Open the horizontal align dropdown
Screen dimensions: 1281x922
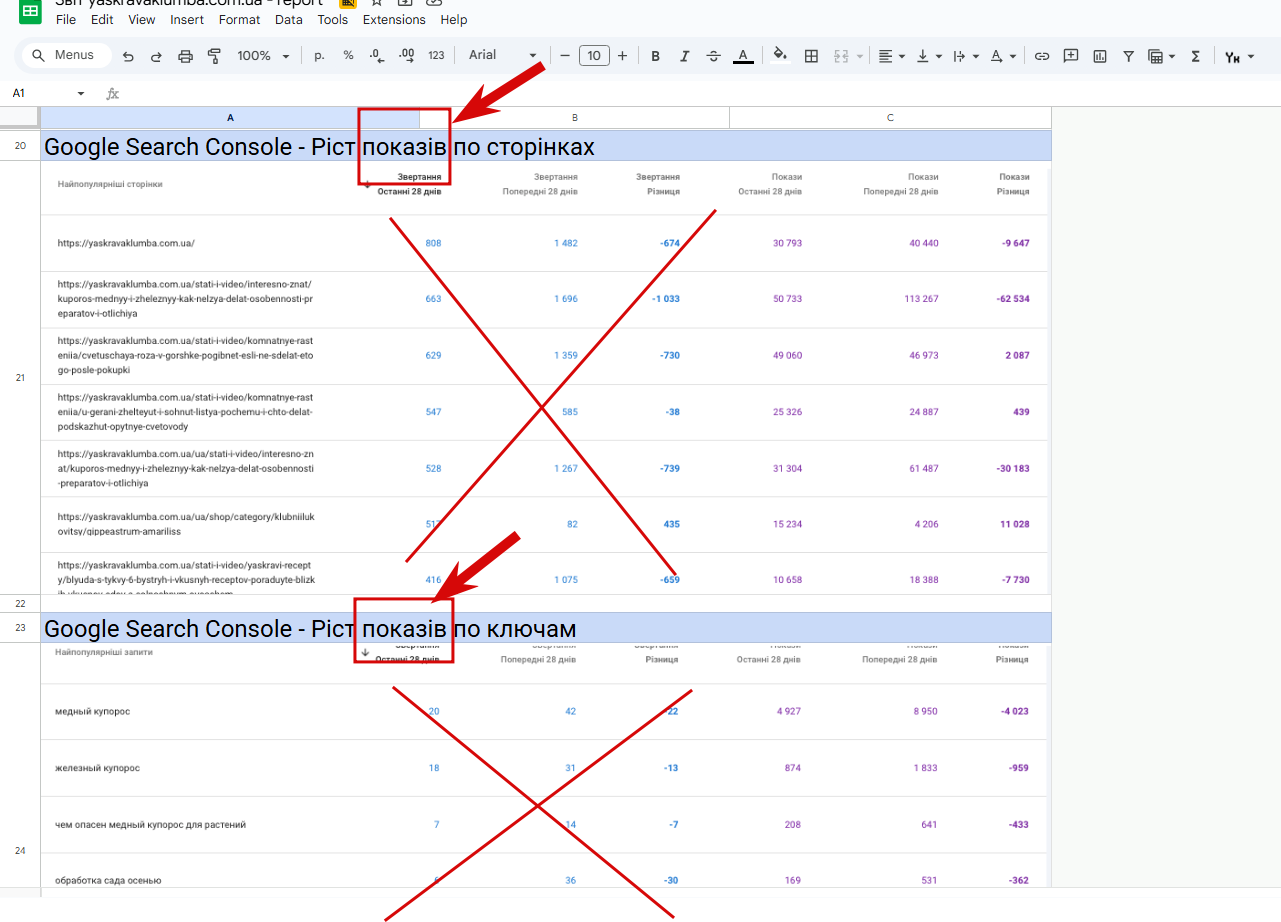pyautogui.click(x=891, y=56)
